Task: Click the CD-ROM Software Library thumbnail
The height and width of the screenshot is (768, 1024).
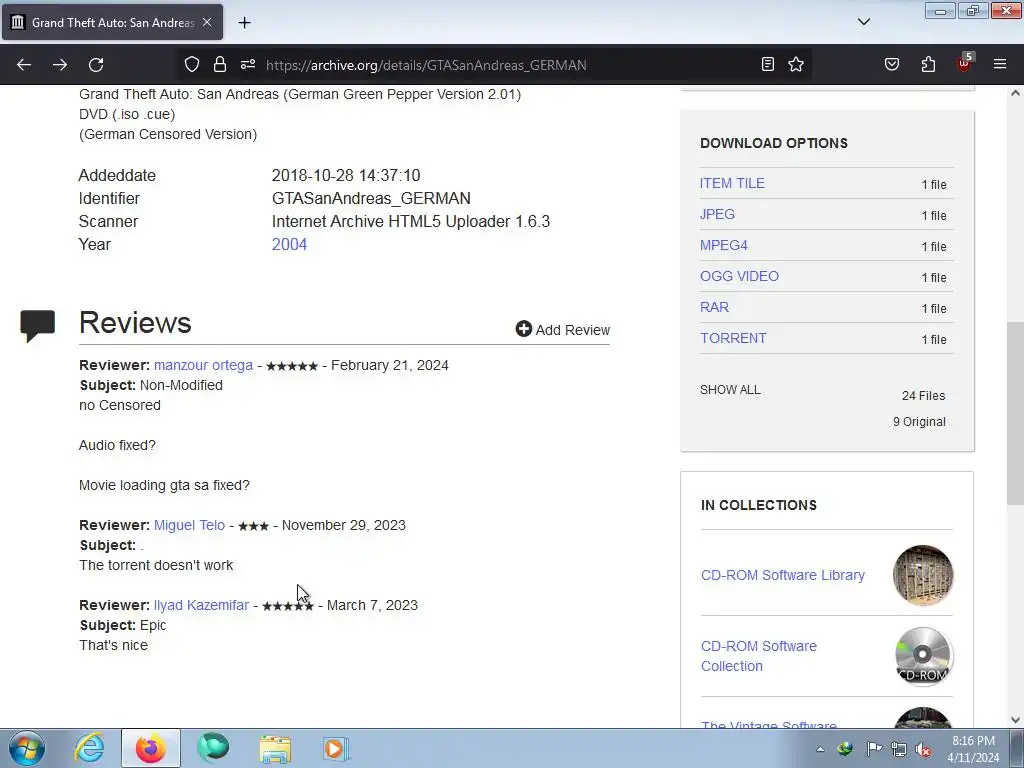Action: (x=923, y=575)
